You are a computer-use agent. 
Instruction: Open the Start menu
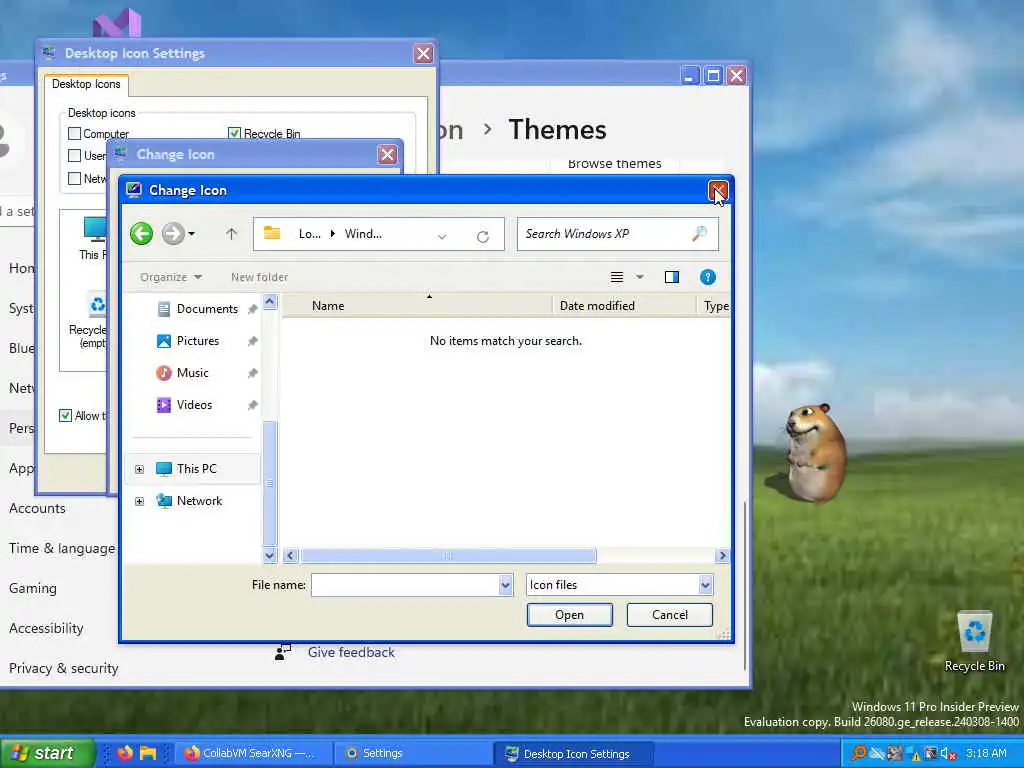point(47,753)
